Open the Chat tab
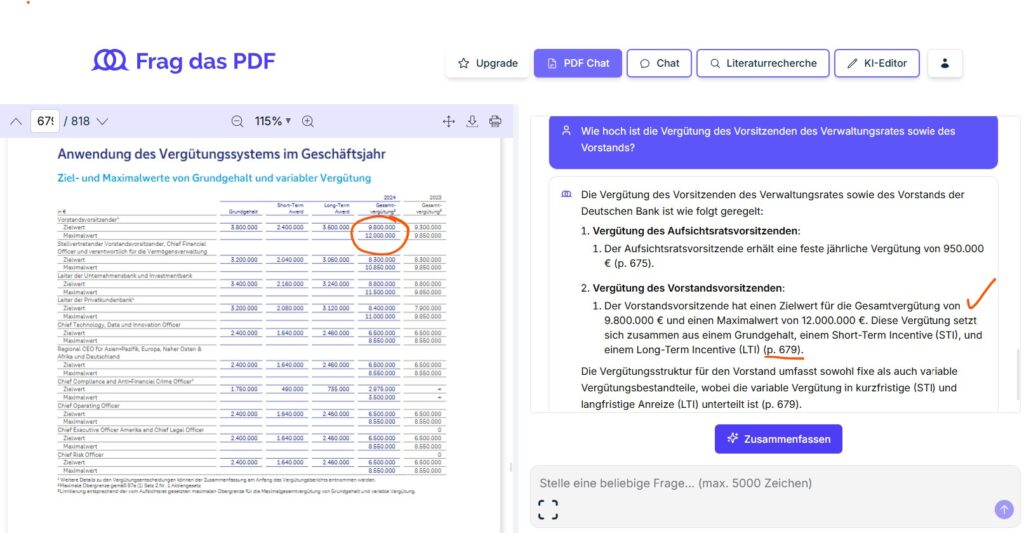Screen dimensions: 1024x533 (659, 63)
